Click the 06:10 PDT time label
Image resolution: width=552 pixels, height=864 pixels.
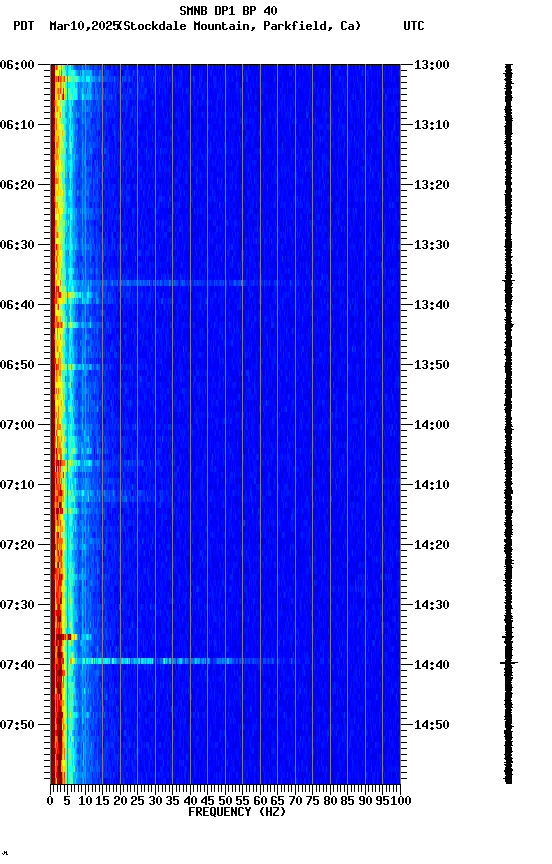click(17, 125)
